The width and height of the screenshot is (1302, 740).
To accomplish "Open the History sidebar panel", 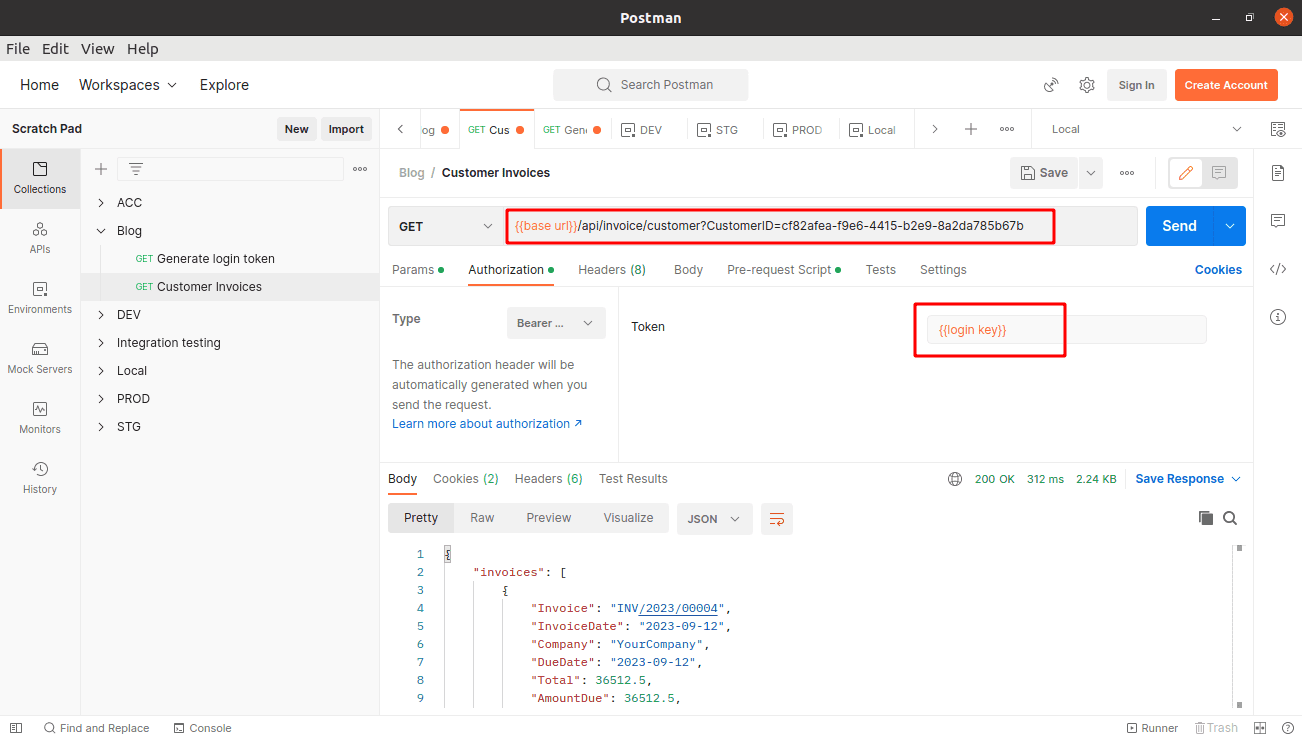I will [x=40, y=478].
